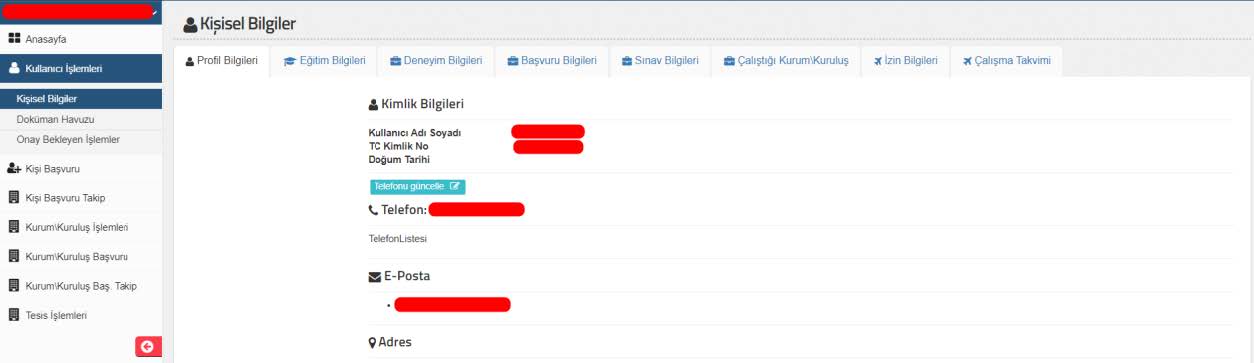
Task: Click the graduation cap icon on Eğitim Bilgileri
Action: pos(290,61)
